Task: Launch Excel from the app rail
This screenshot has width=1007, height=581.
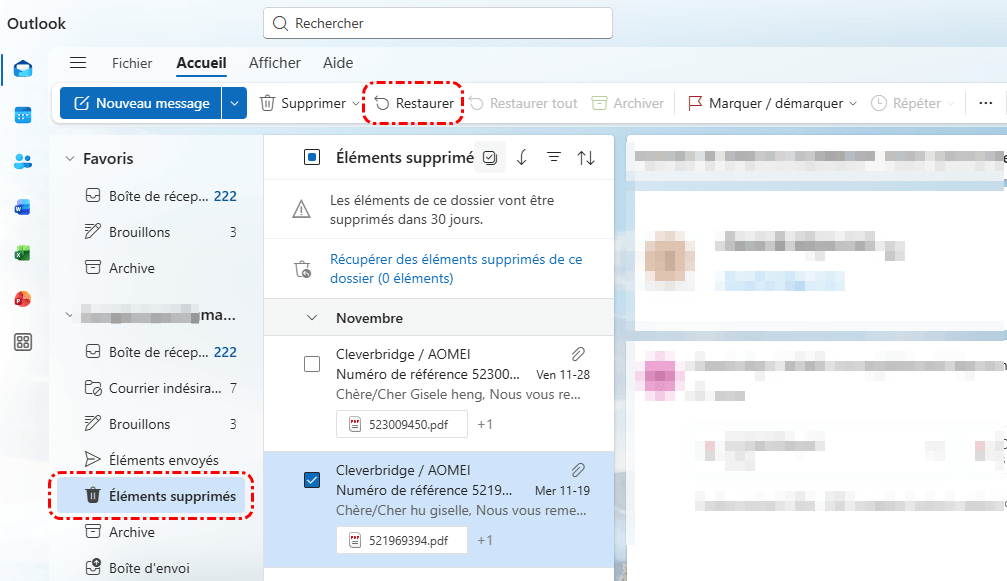Action: (x=22, y=253)
